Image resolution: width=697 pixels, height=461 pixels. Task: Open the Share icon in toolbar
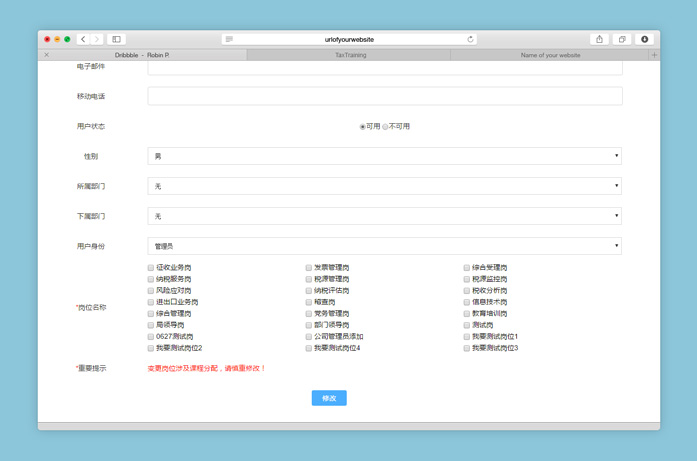(600, 39)
